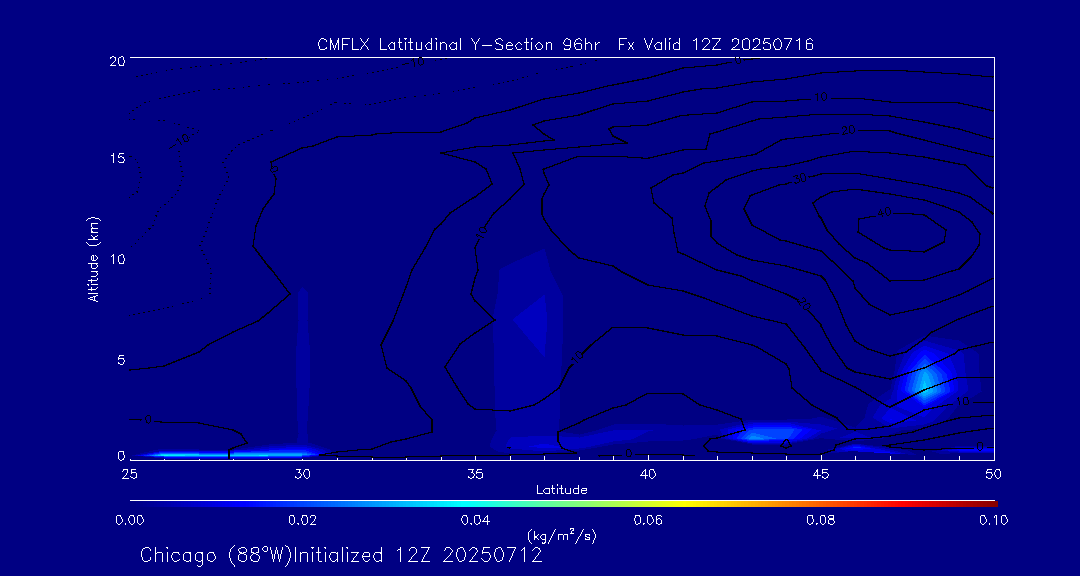
Task: Click the colorbar label "0.02"
Action: [302, 520]
